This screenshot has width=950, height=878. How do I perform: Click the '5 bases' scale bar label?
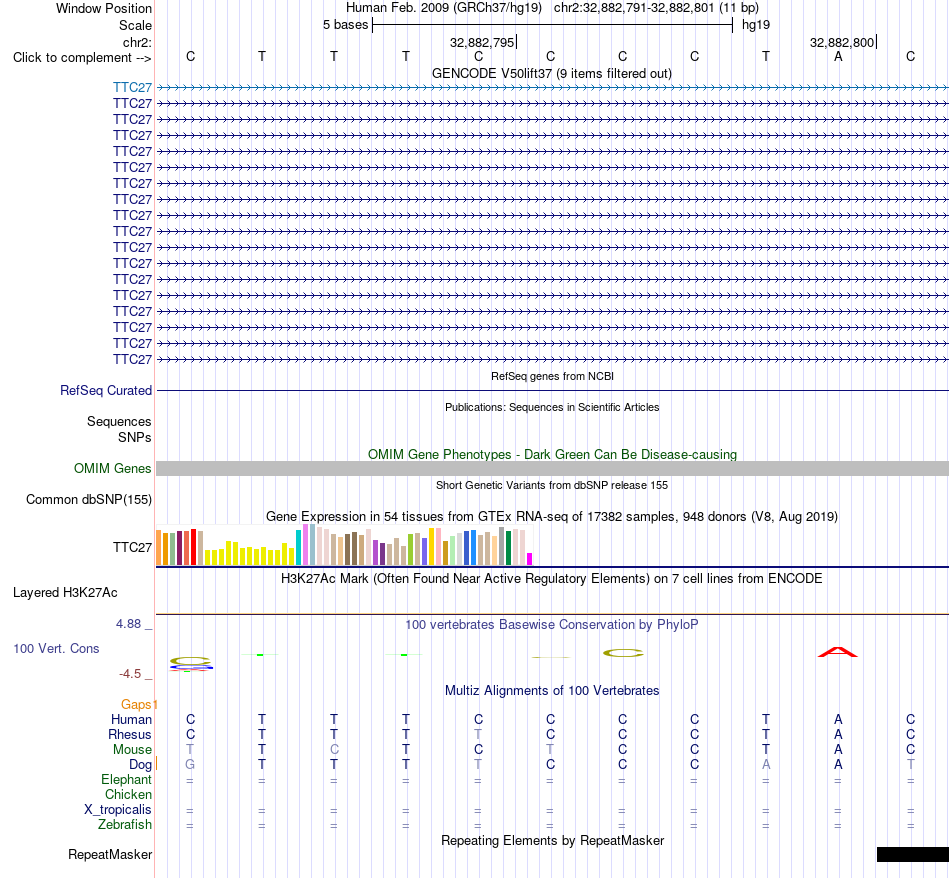345,25
